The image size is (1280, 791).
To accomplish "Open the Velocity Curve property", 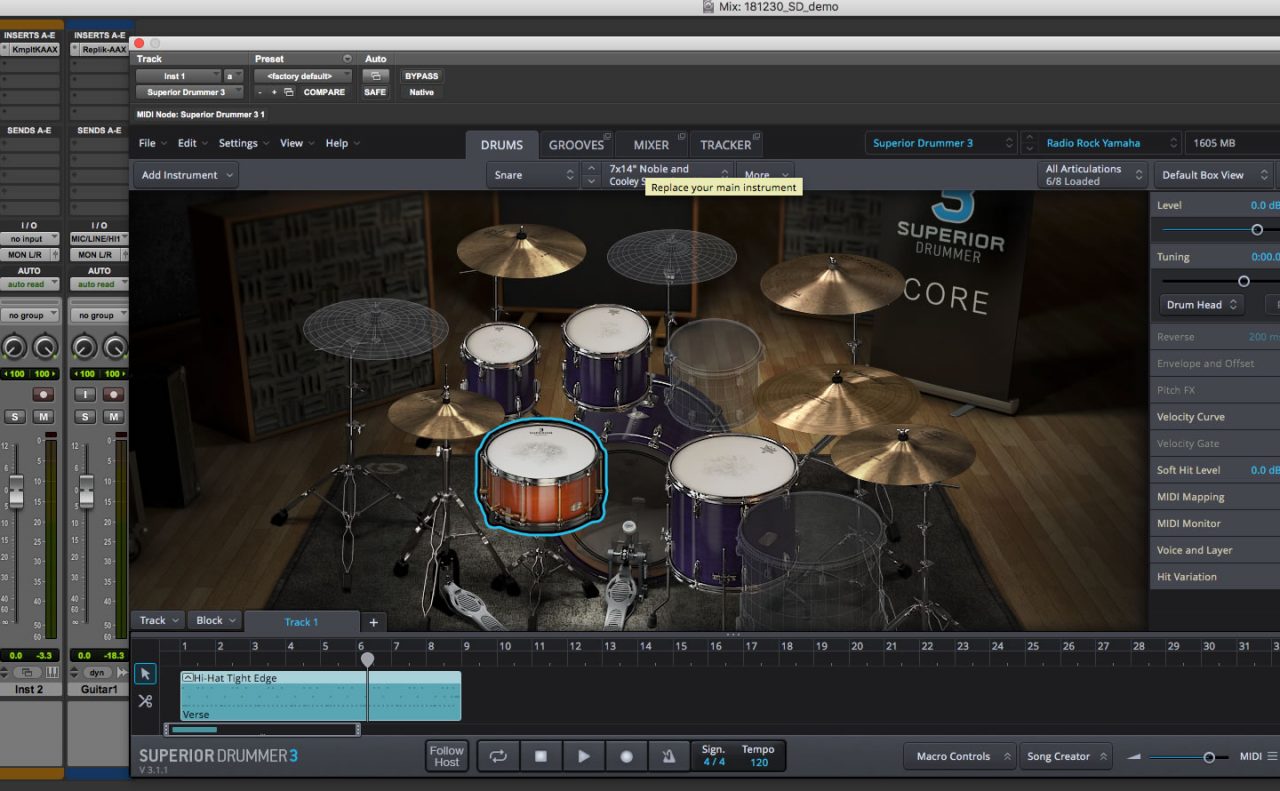I will [x=1215, y=417].
